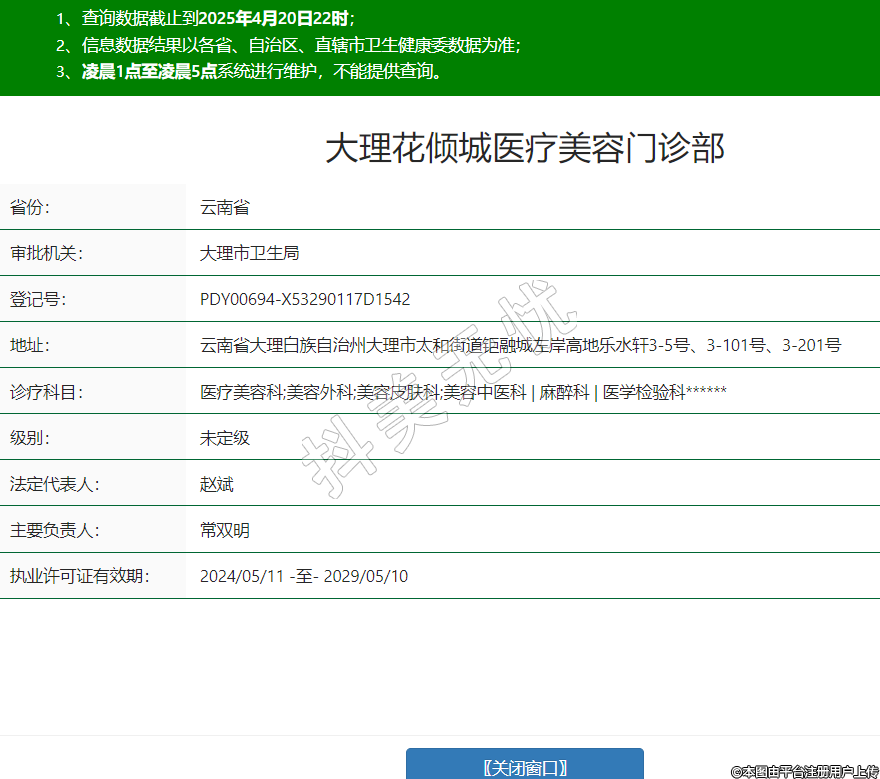Select the person-in-charge name 常双明
The height and width of the screenshot is (779, 880).
pos(224,530)
